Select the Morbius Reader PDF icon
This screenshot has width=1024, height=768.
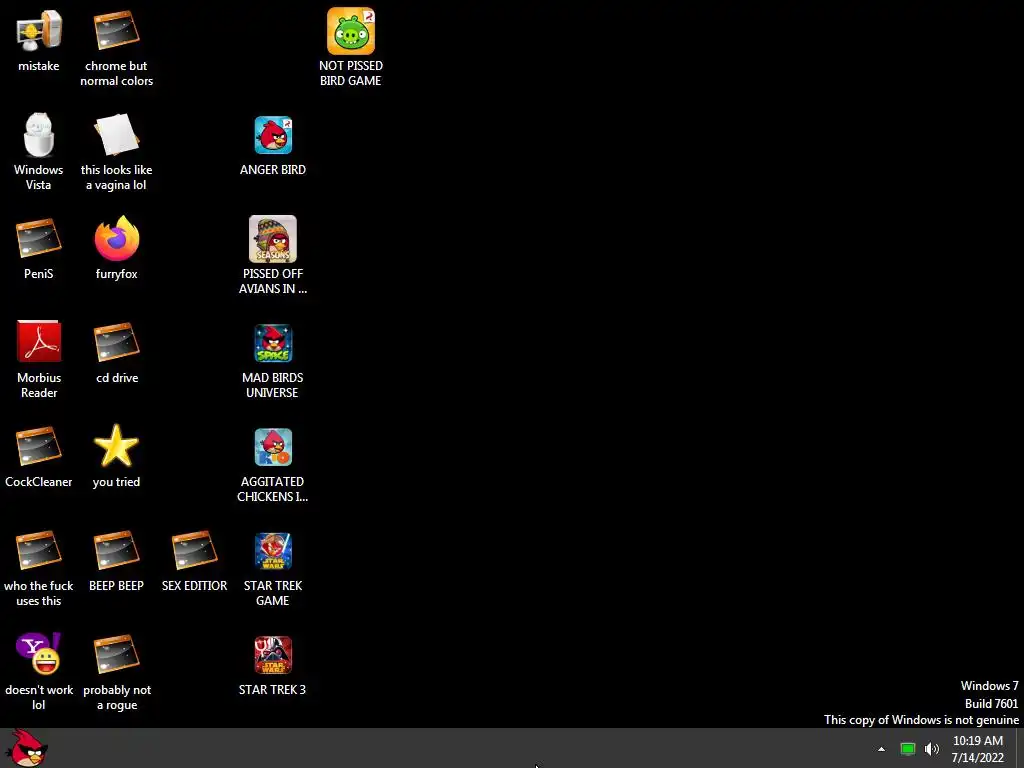[39, 341]
